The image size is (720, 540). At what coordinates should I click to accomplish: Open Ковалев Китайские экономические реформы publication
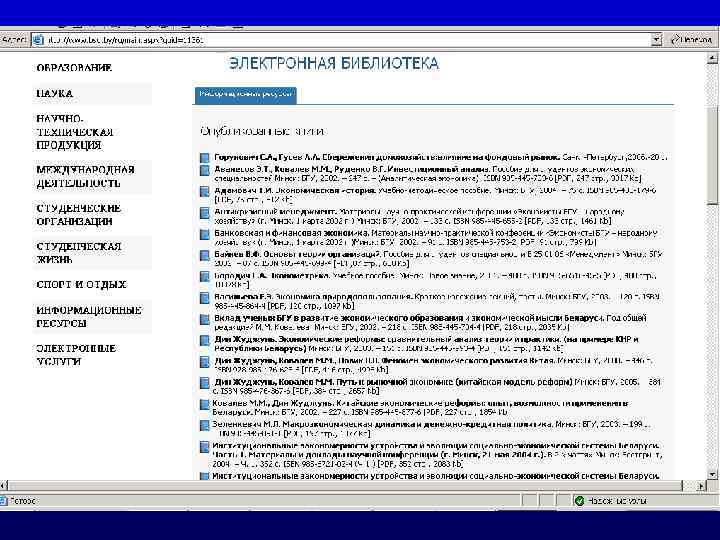click(x=420, y=408)
